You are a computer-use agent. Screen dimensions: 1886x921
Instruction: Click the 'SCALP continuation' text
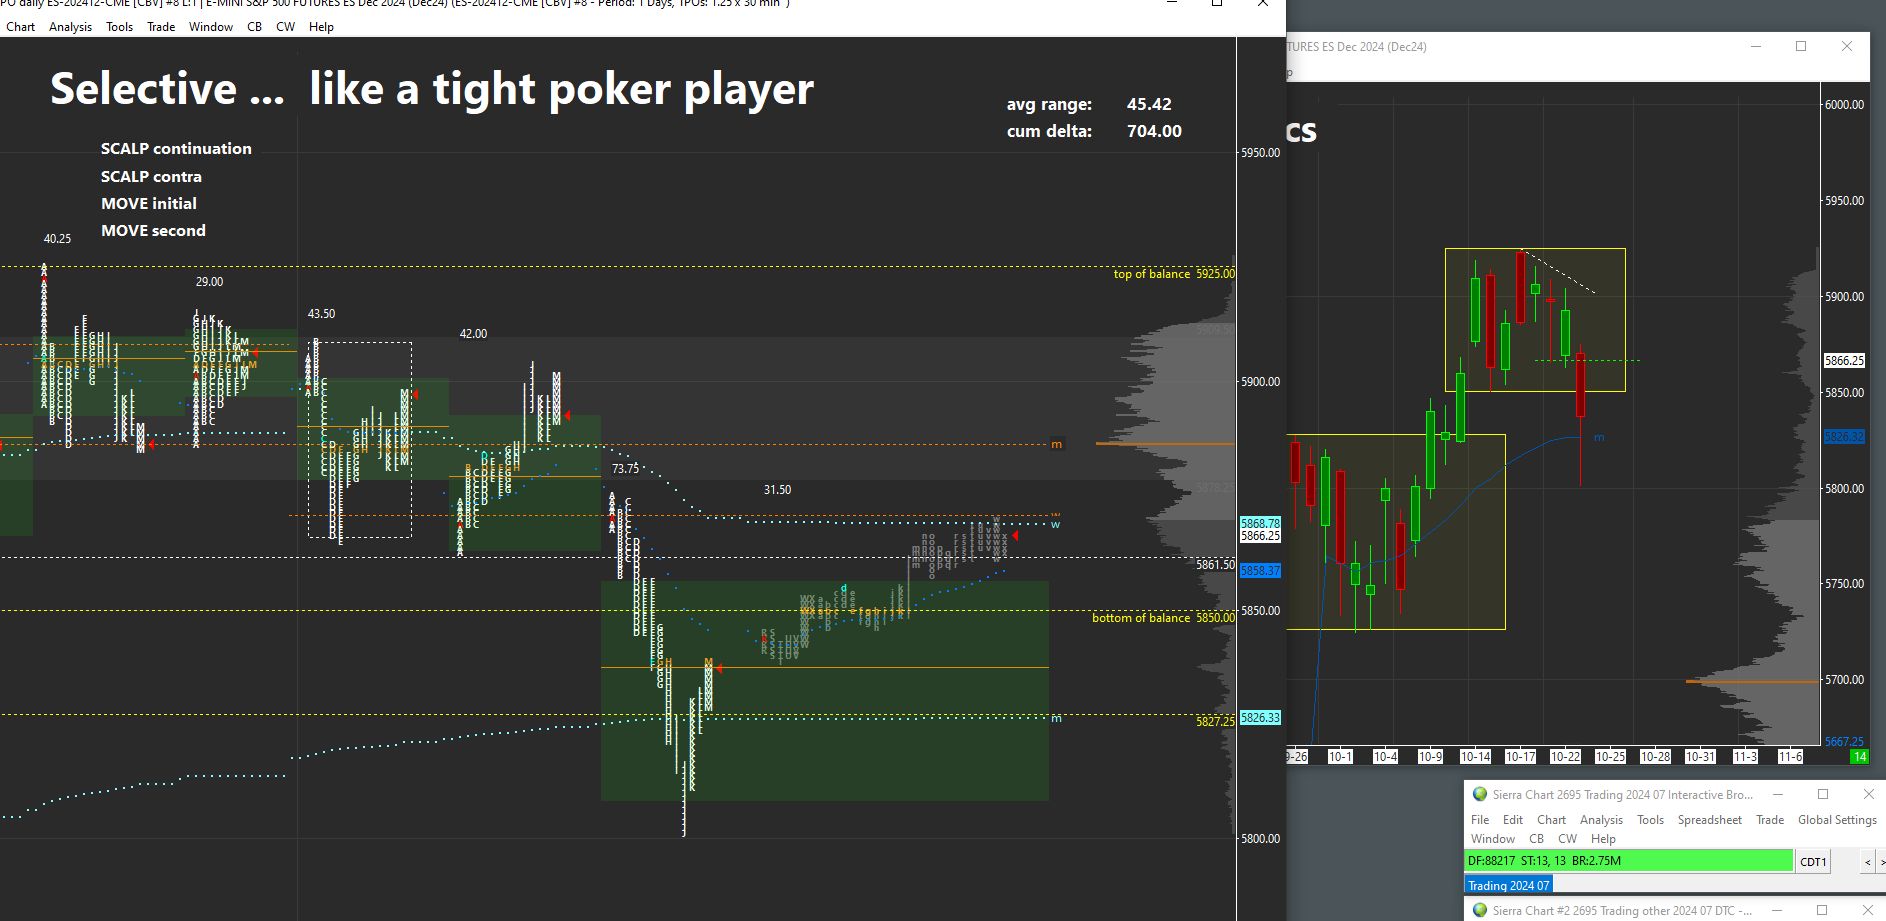(x=176, y=149)
